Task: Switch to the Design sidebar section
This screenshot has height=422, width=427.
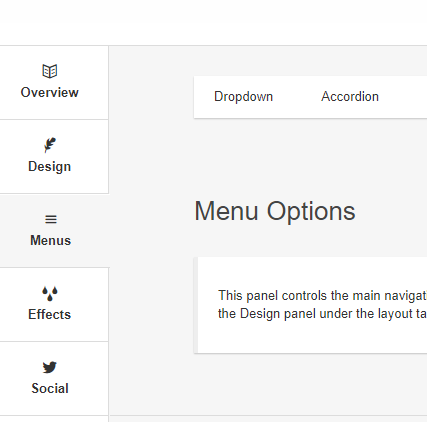Action: tap(50, 167)
